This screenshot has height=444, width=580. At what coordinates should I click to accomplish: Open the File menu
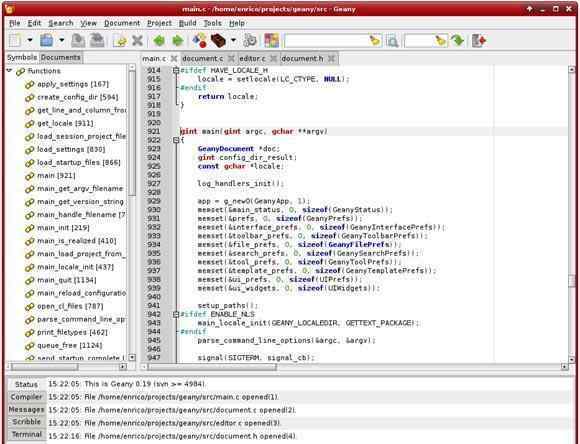14,23
